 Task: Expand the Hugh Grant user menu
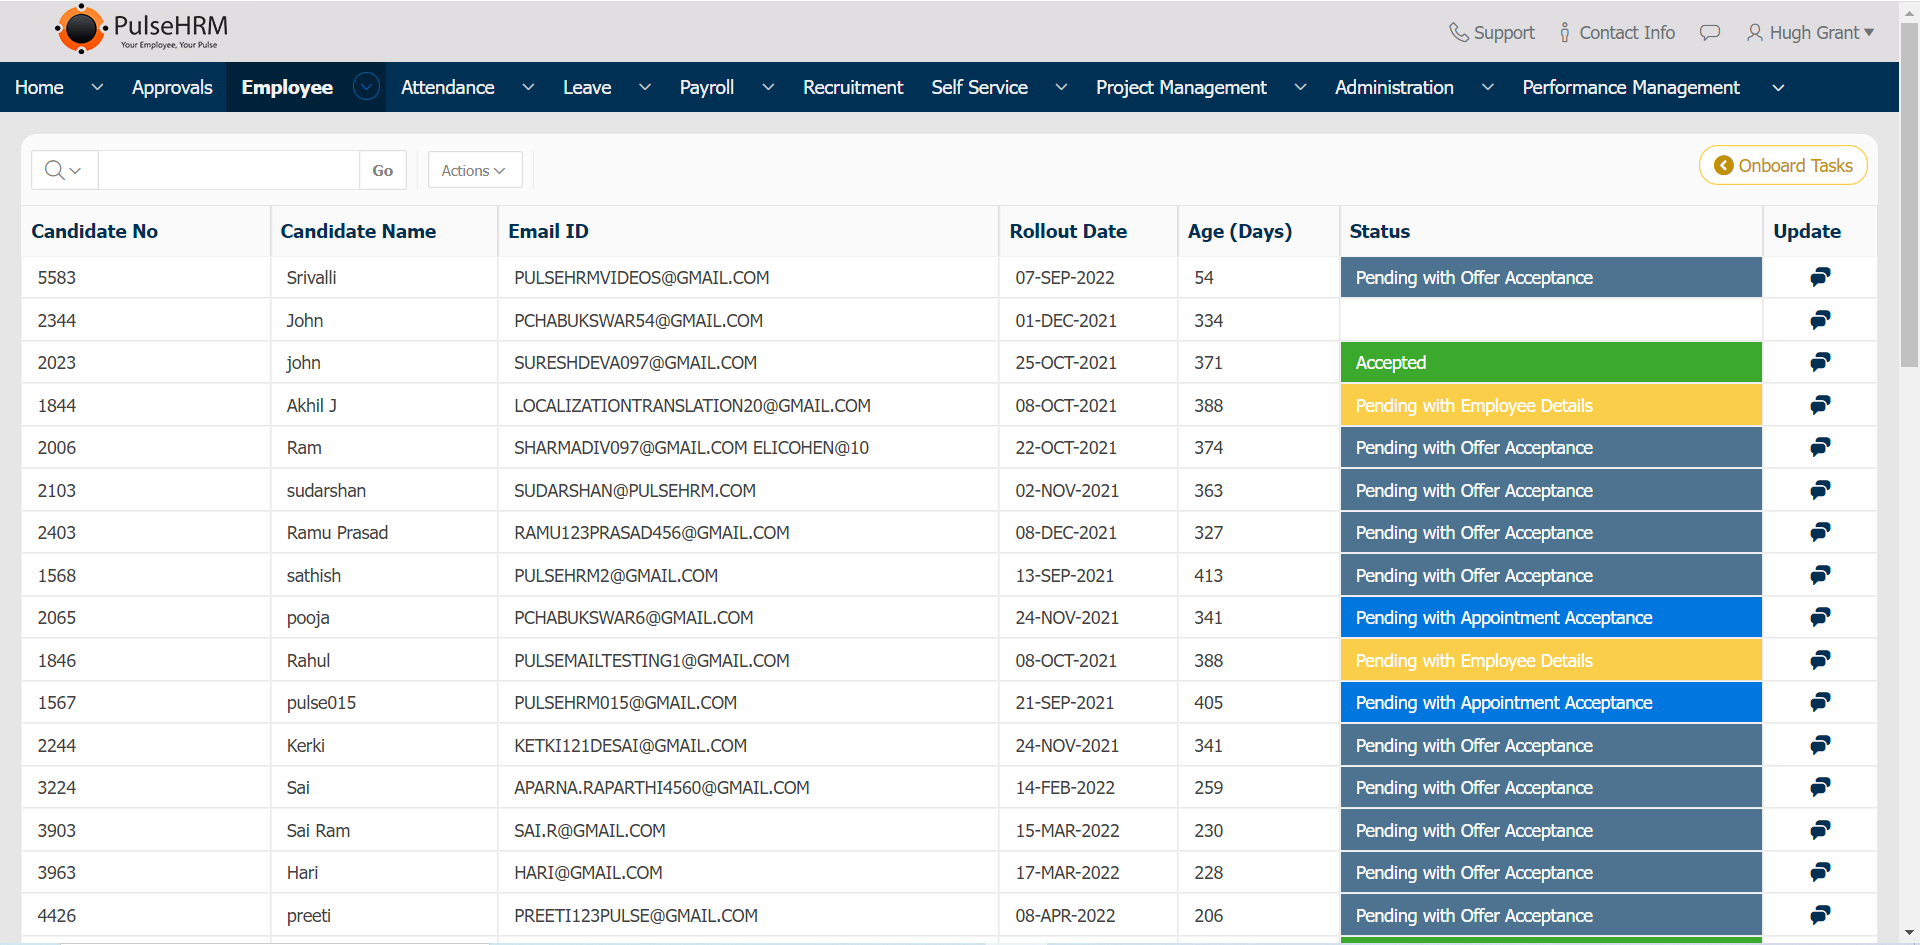click(1811, 33)
